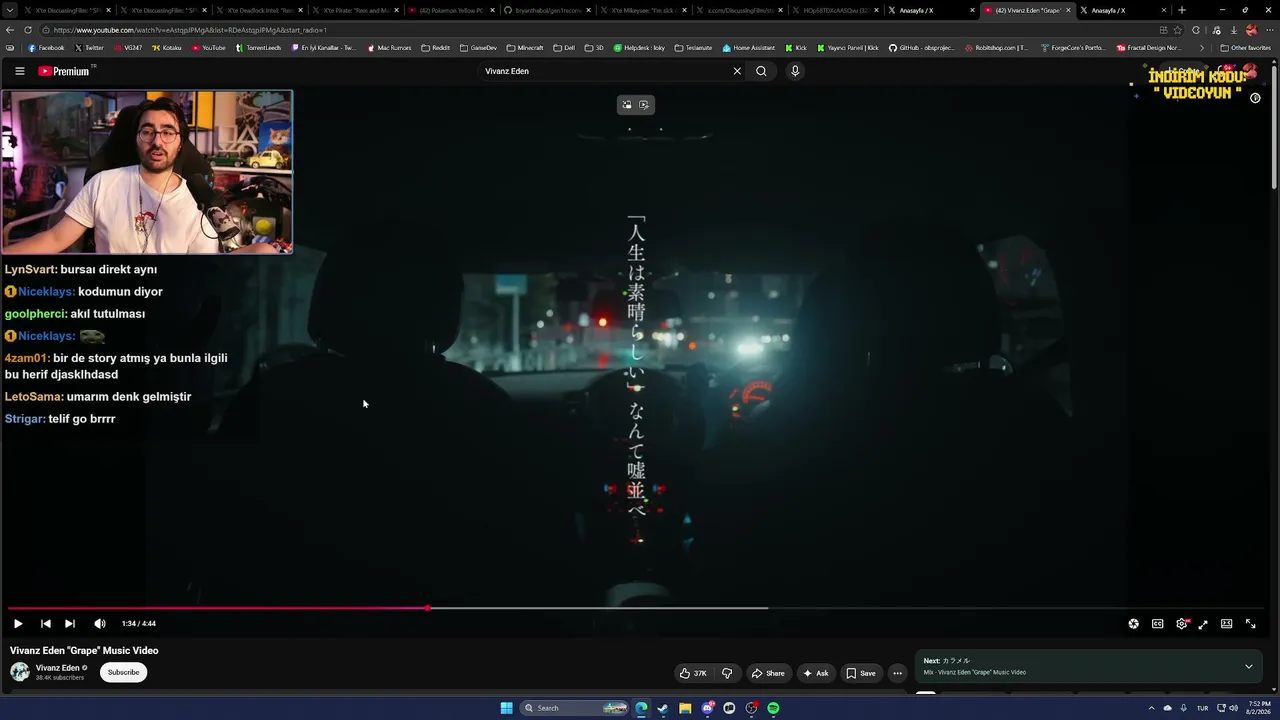Dislike the Grape music video
This screenshot has width=1280, height=720.
point(727,673)
